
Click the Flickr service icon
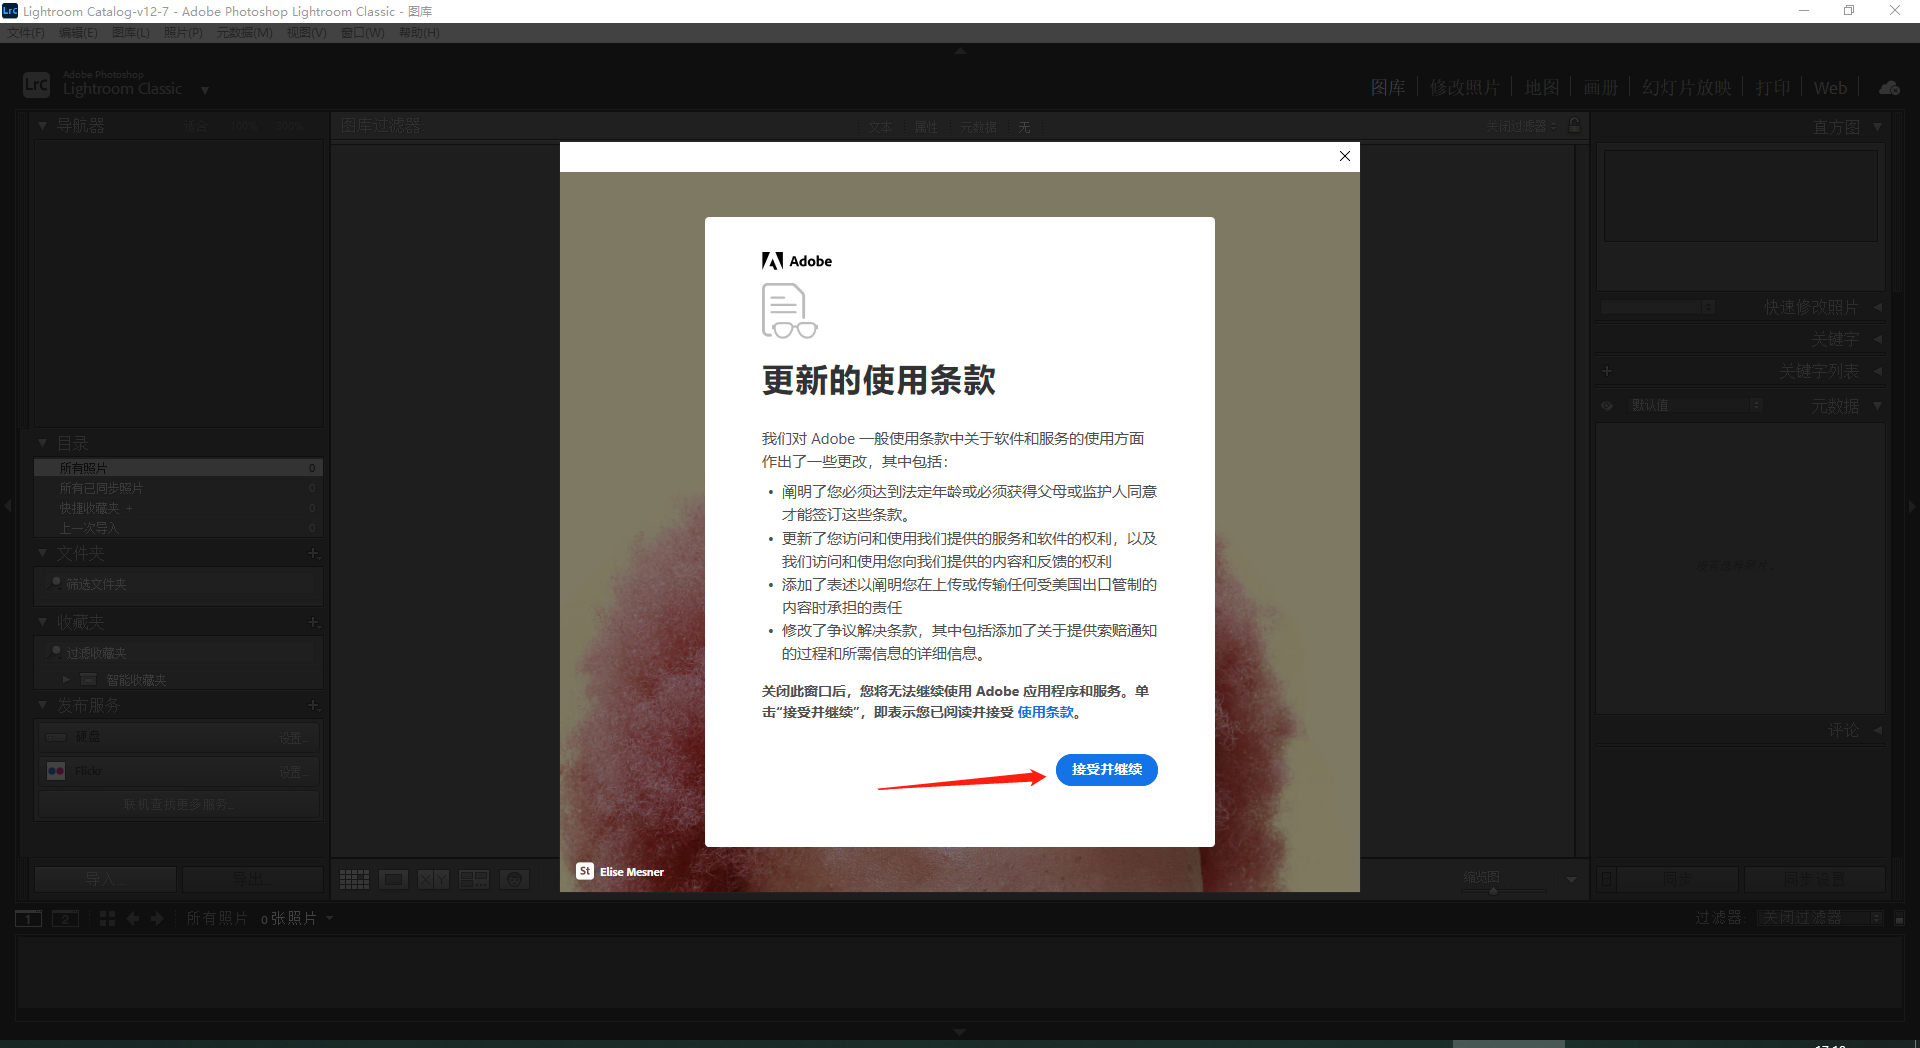click(56, 771)
